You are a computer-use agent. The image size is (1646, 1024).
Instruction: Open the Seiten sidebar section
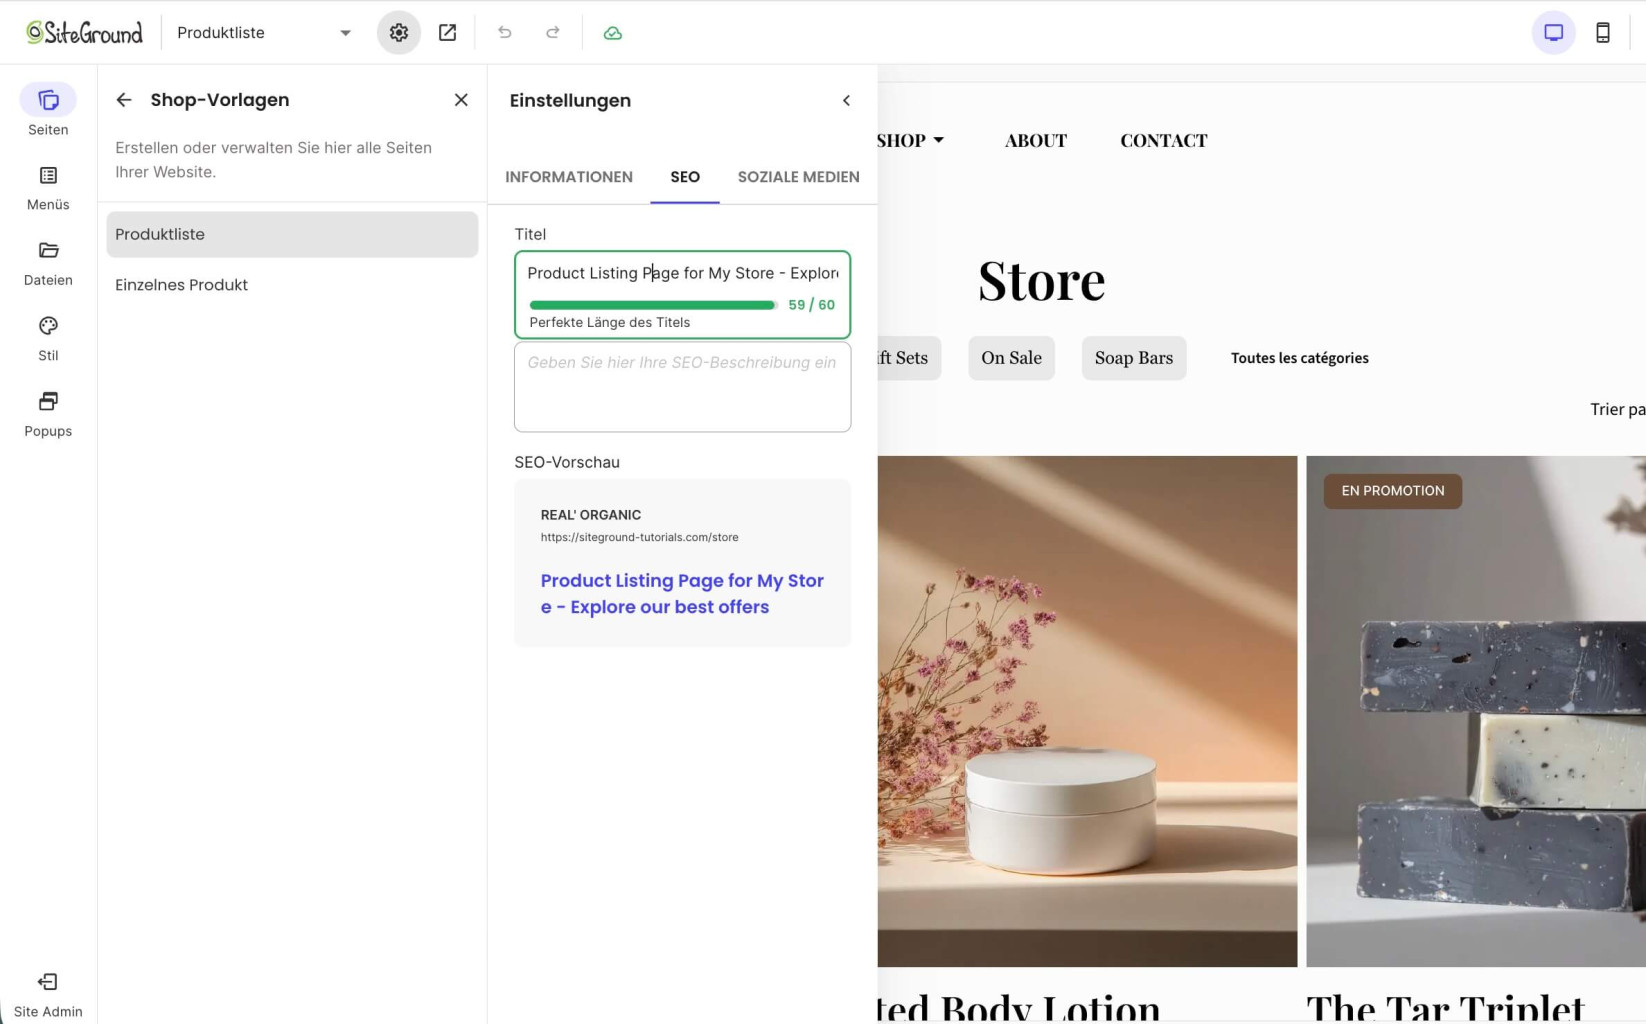tap(48, 110)
